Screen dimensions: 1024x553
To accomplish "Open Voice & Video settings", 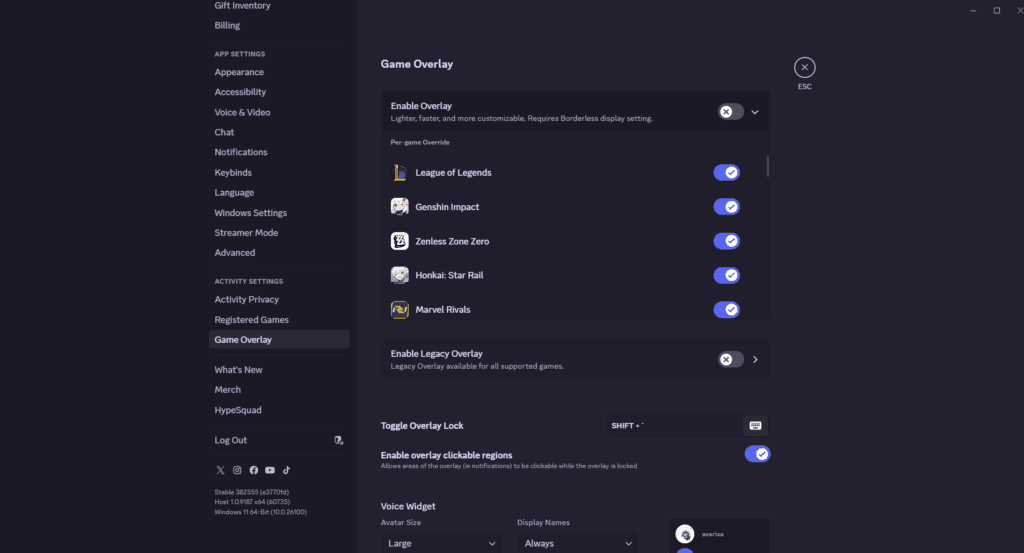I will click(242, 113).
